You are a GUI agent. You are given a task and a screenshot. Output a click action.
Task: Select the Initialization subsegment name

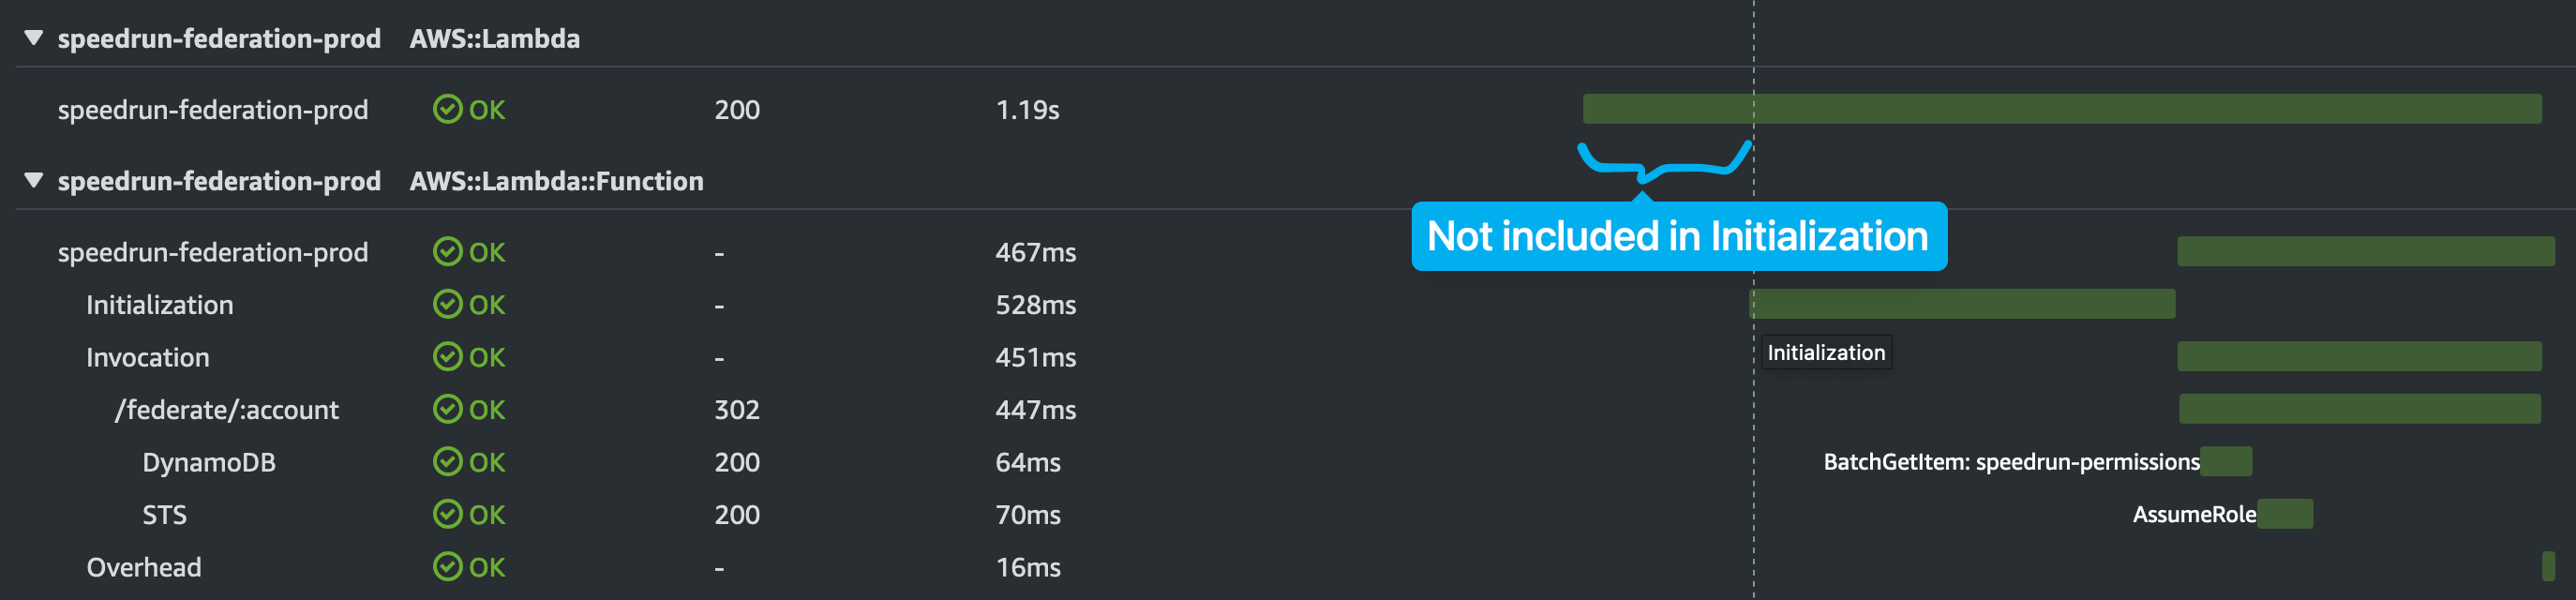(x=159, y=305)
